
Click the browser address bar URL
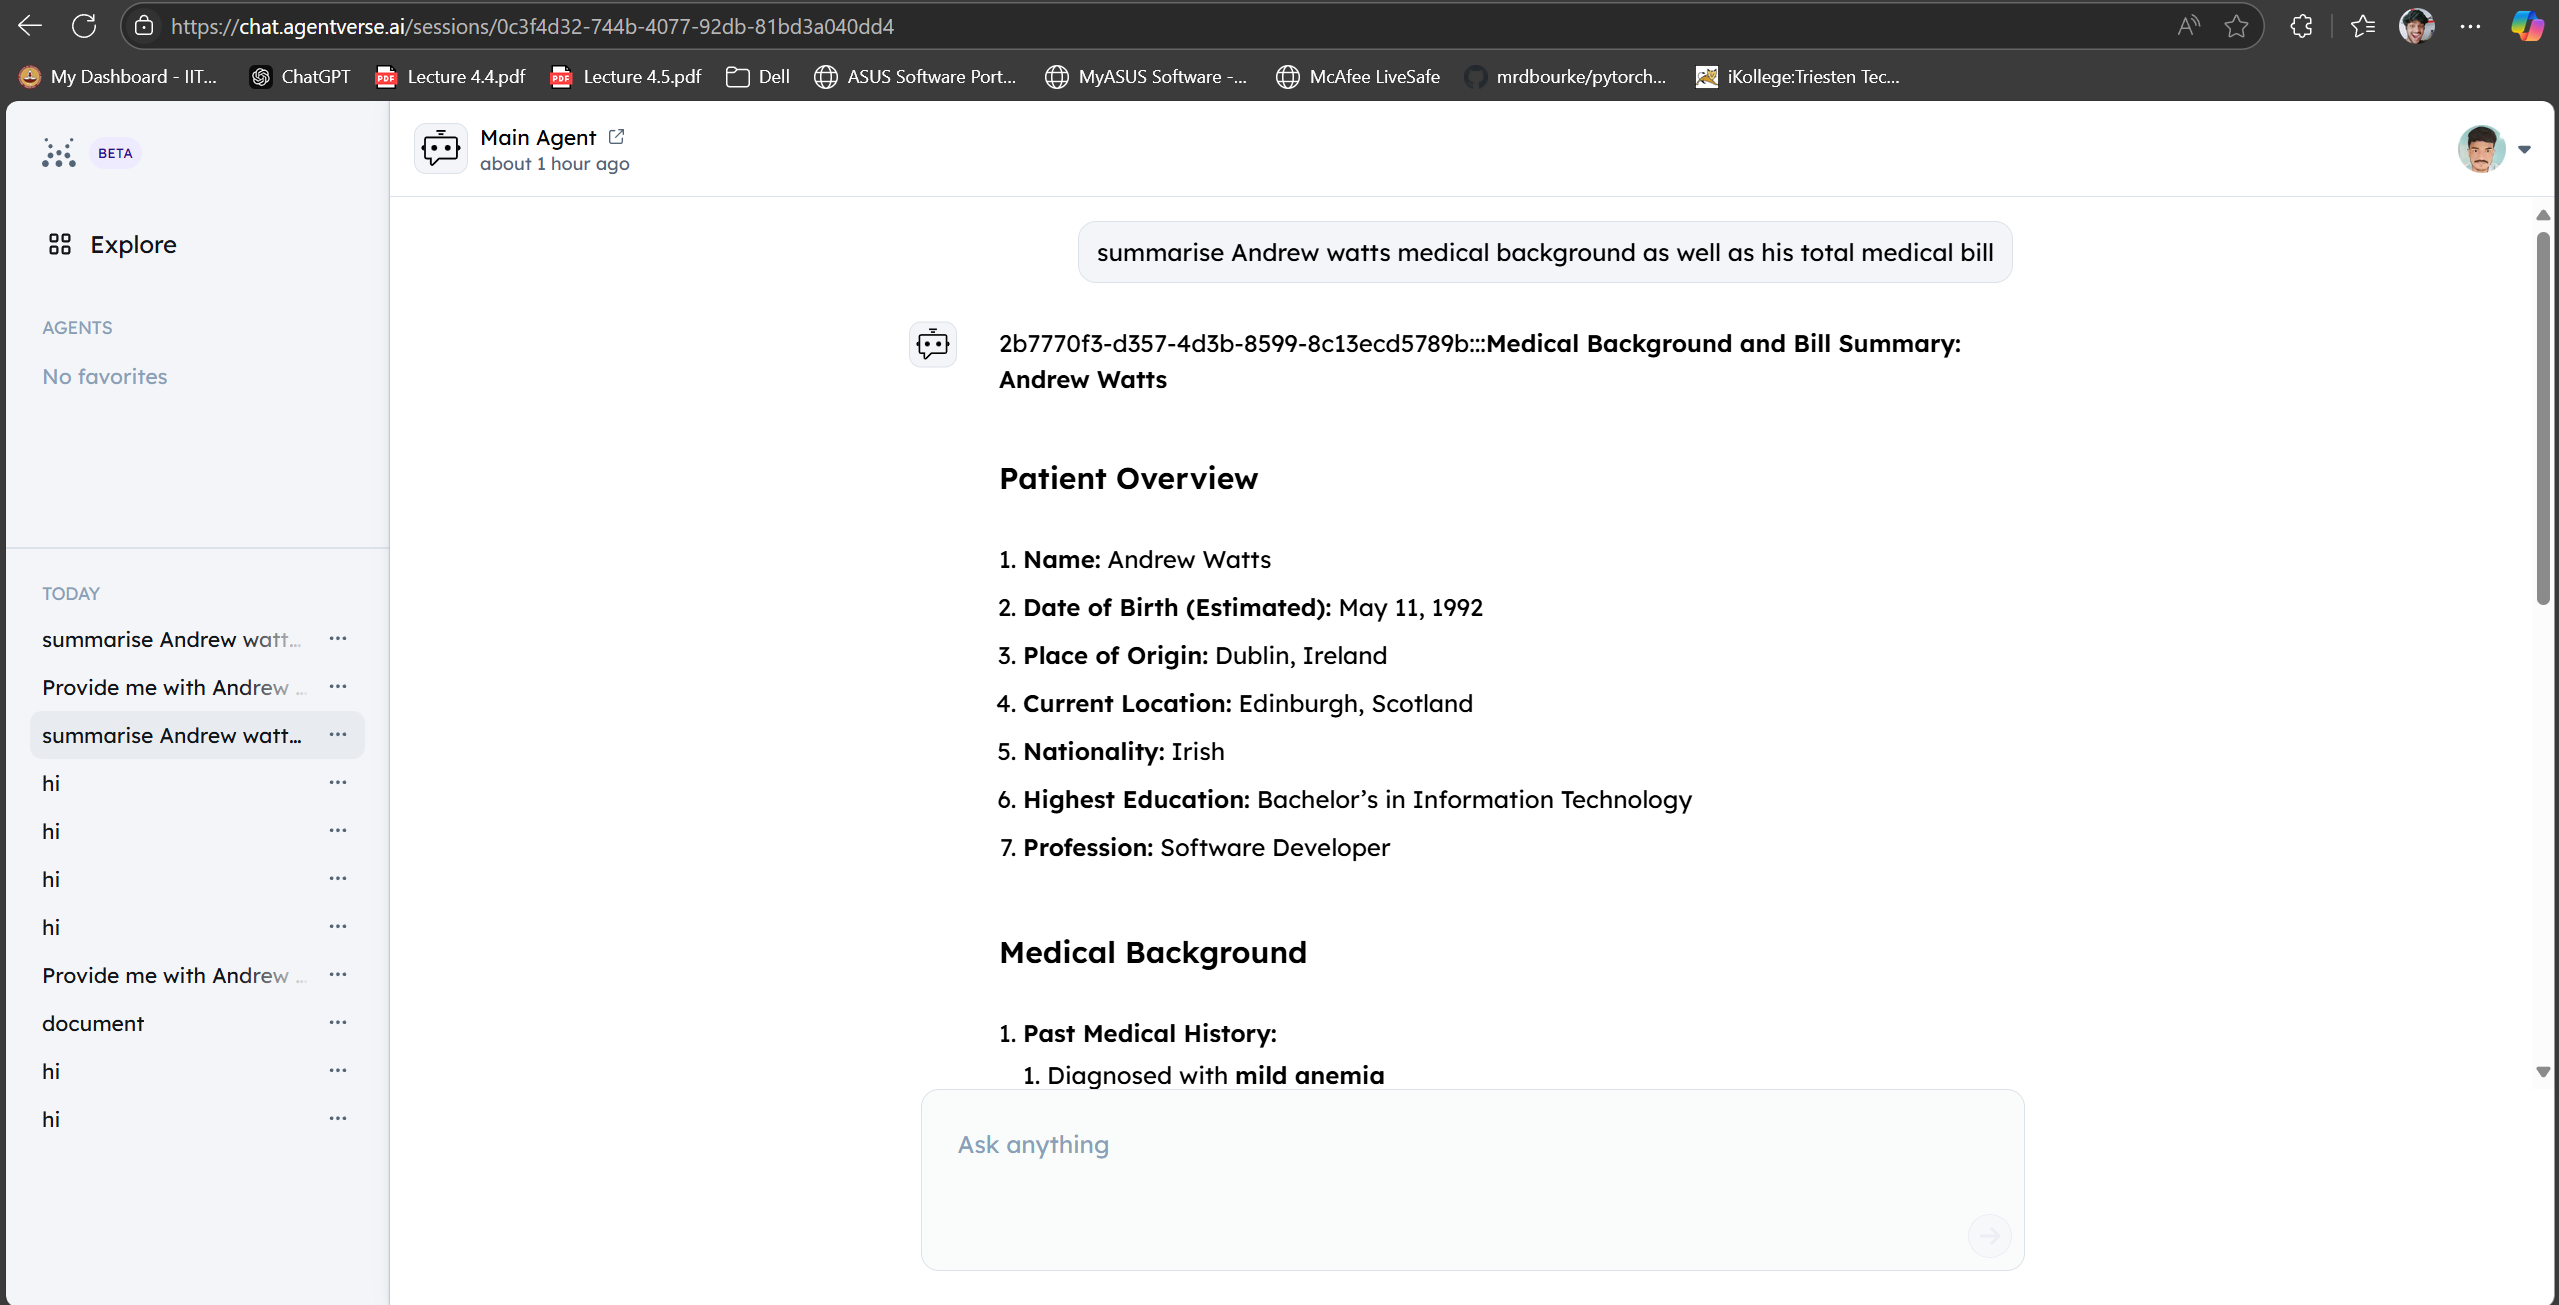pyautogui.click(x=532, y=26)
